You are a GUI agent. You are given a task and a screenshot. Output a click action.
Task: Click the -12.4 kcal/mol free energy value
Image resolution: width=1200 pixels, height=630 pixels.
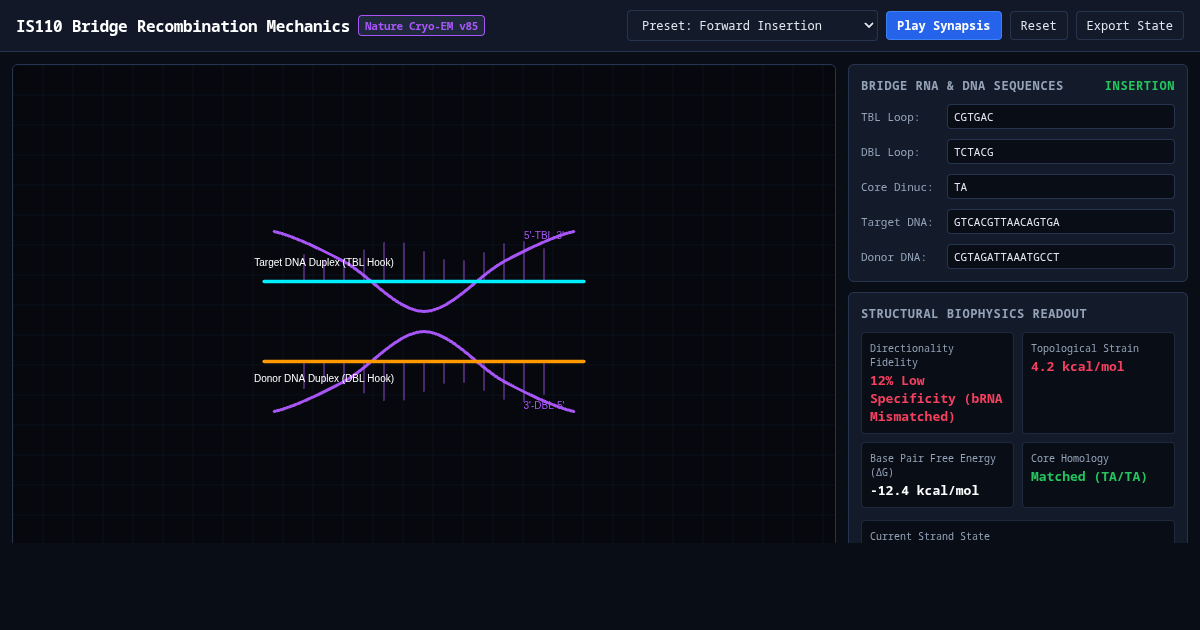point(924,491)
